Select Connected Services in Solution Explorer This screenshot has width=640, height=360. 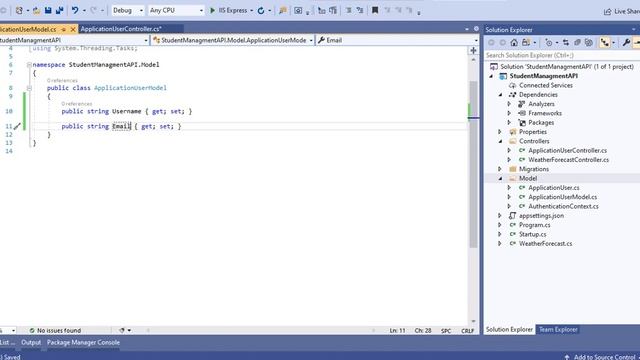pos(546,85)
